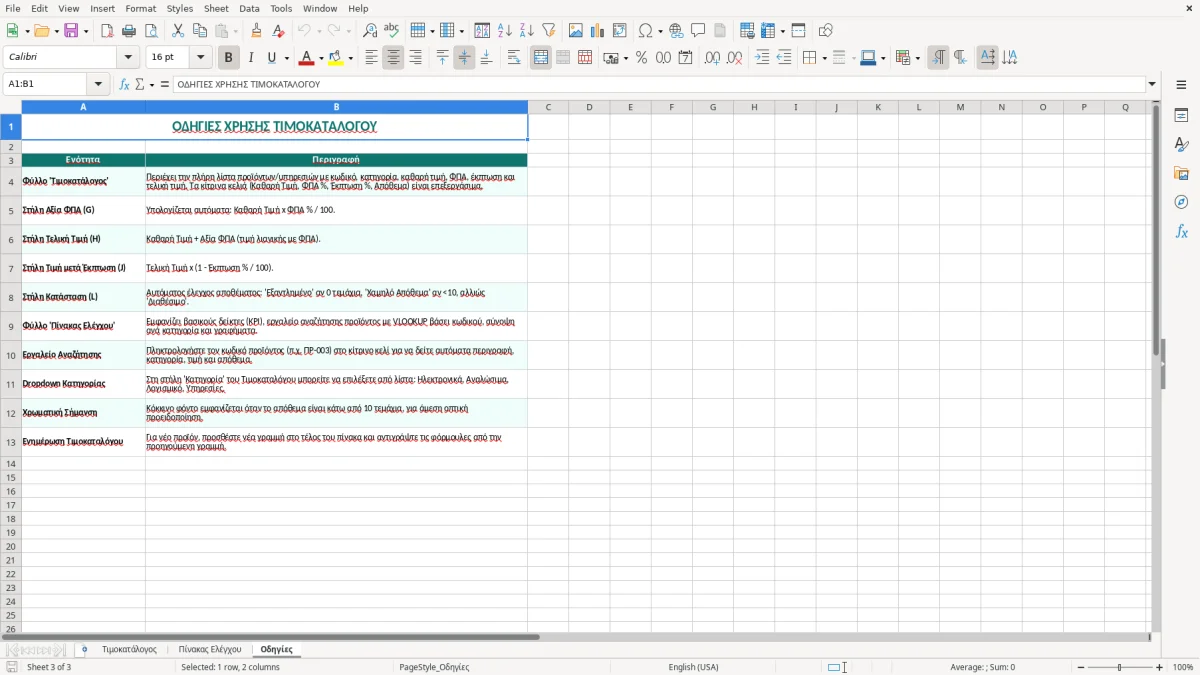Expand the Name Box dropdown arrow

click(x=98, y=85)
